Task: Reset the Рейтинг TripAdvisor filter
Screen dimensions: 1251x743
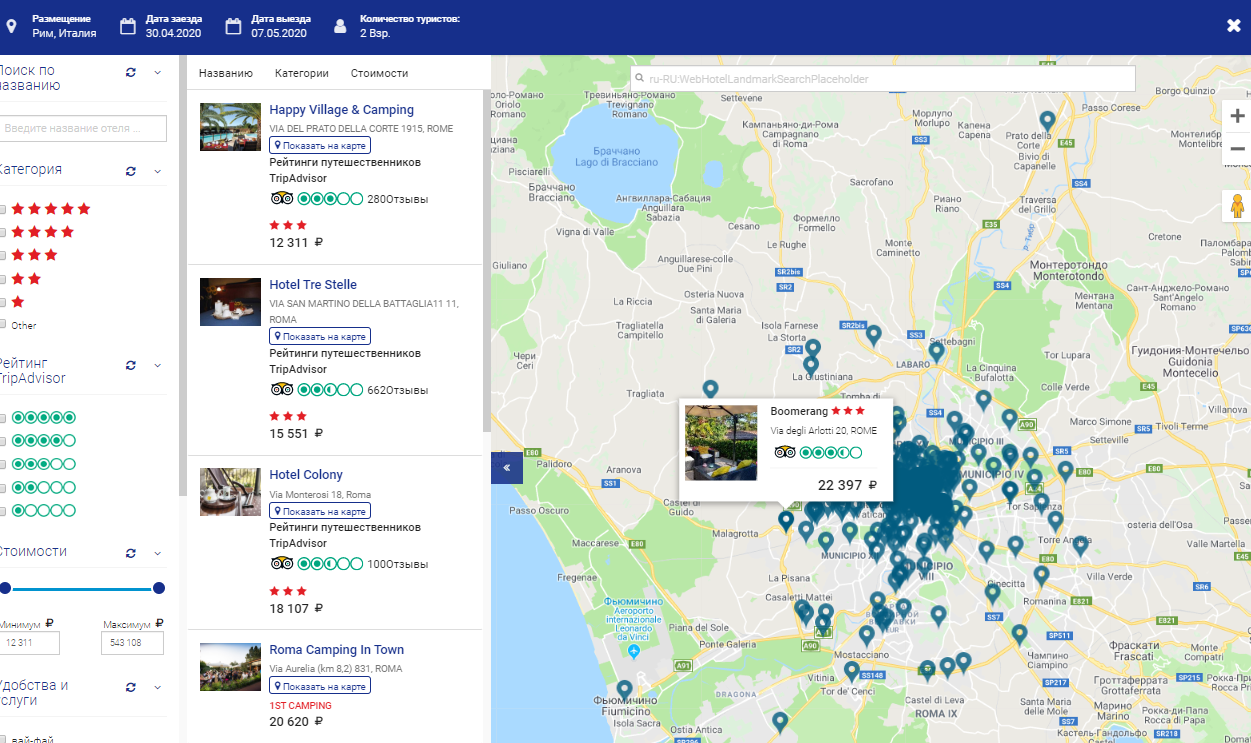Action: coord(130,365)
